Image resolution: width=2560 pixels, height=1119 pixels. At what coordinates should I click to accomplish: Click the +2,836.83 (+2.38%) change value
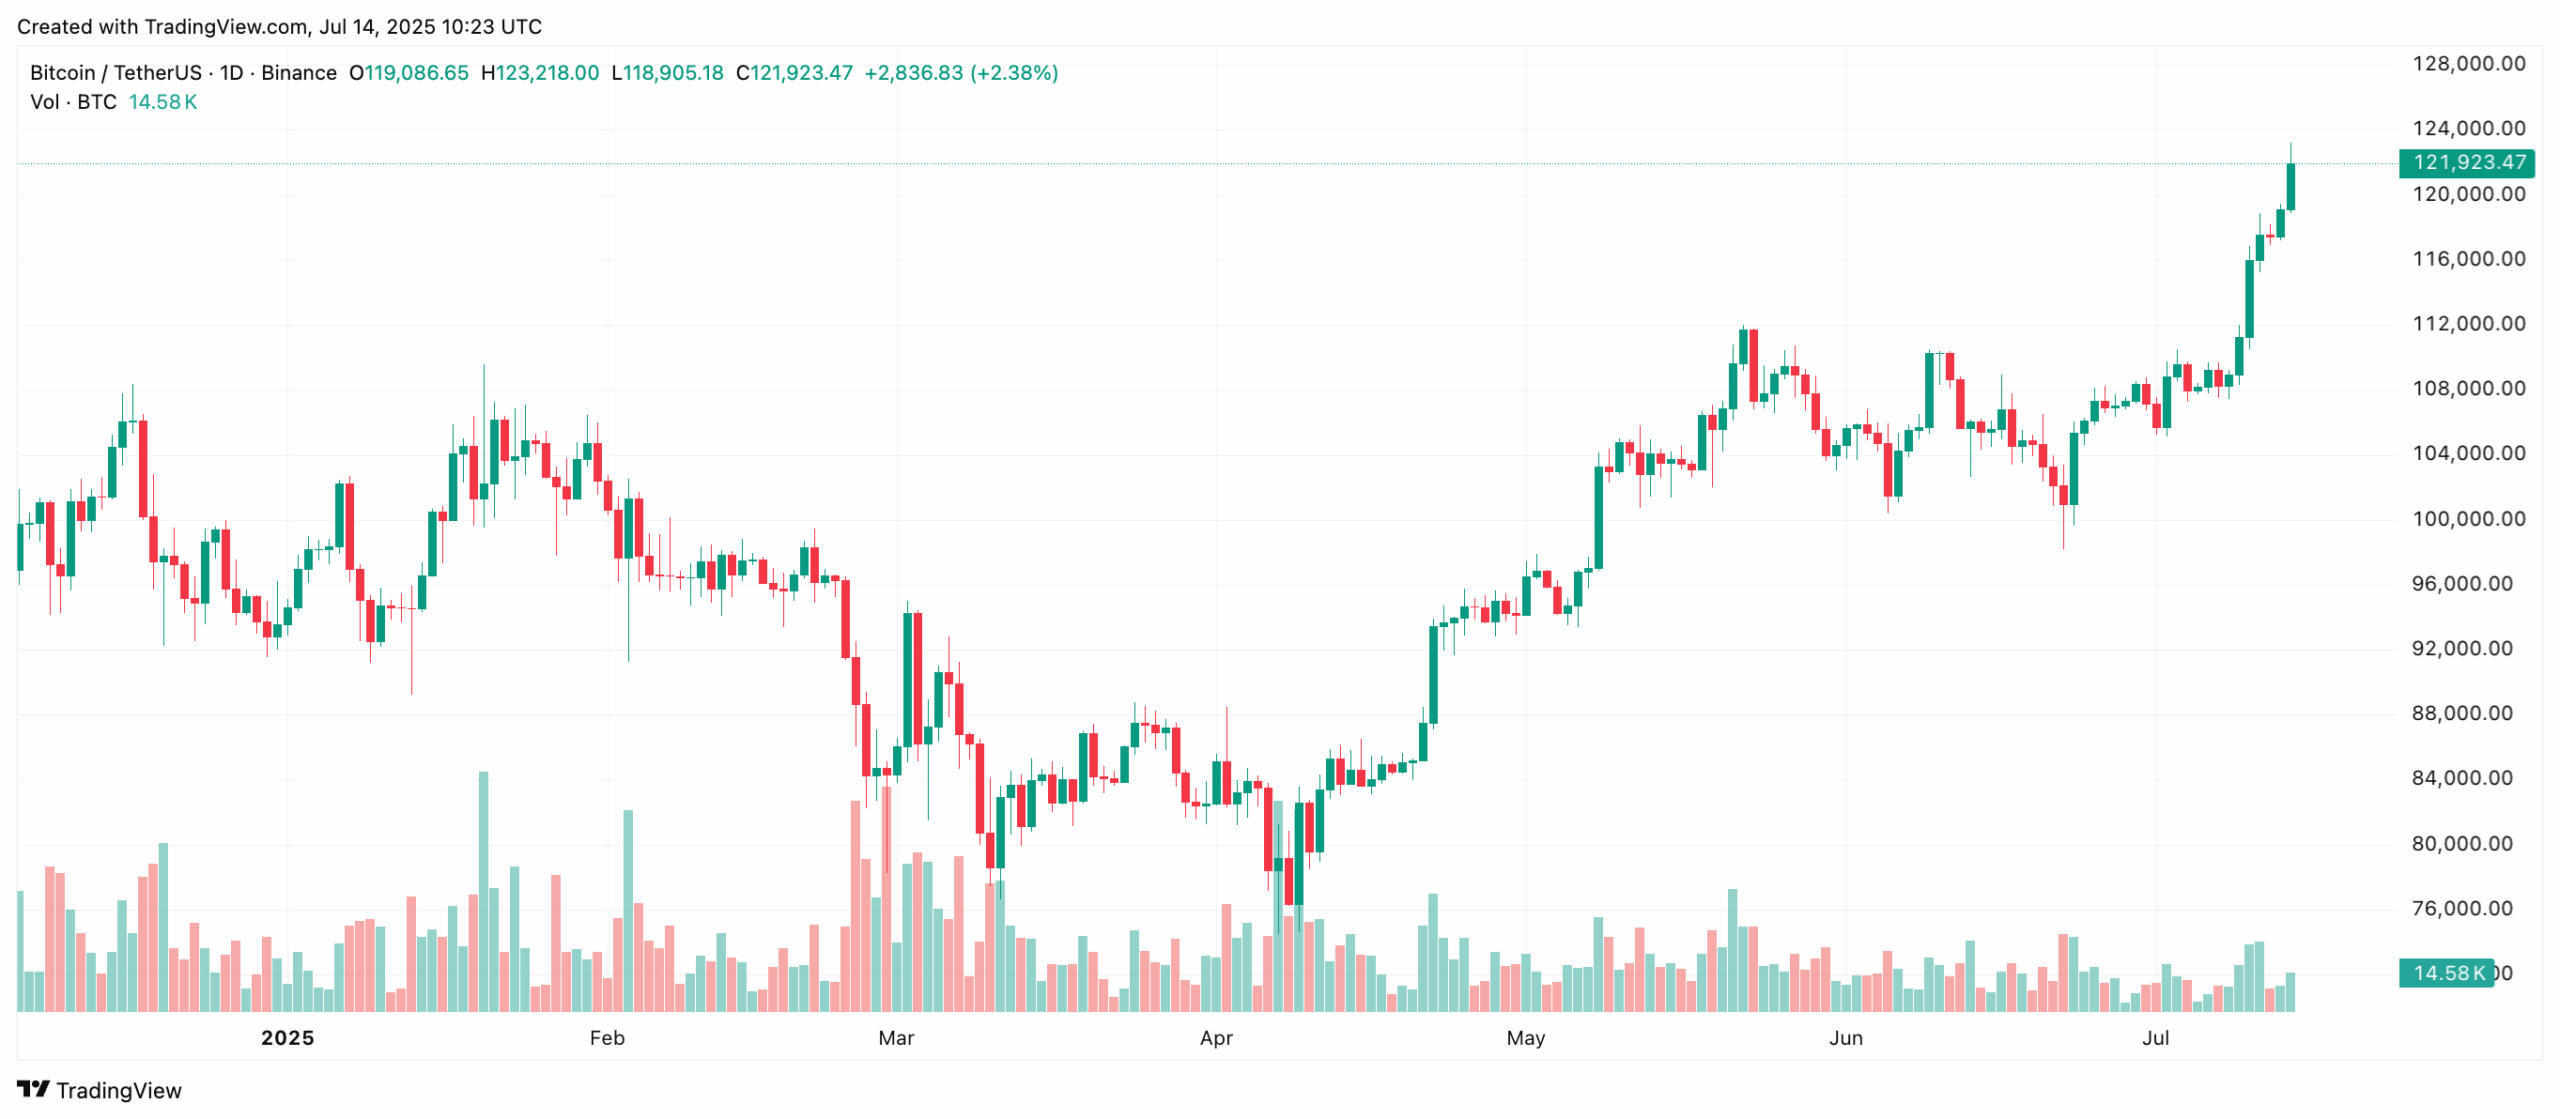point(960,73)
